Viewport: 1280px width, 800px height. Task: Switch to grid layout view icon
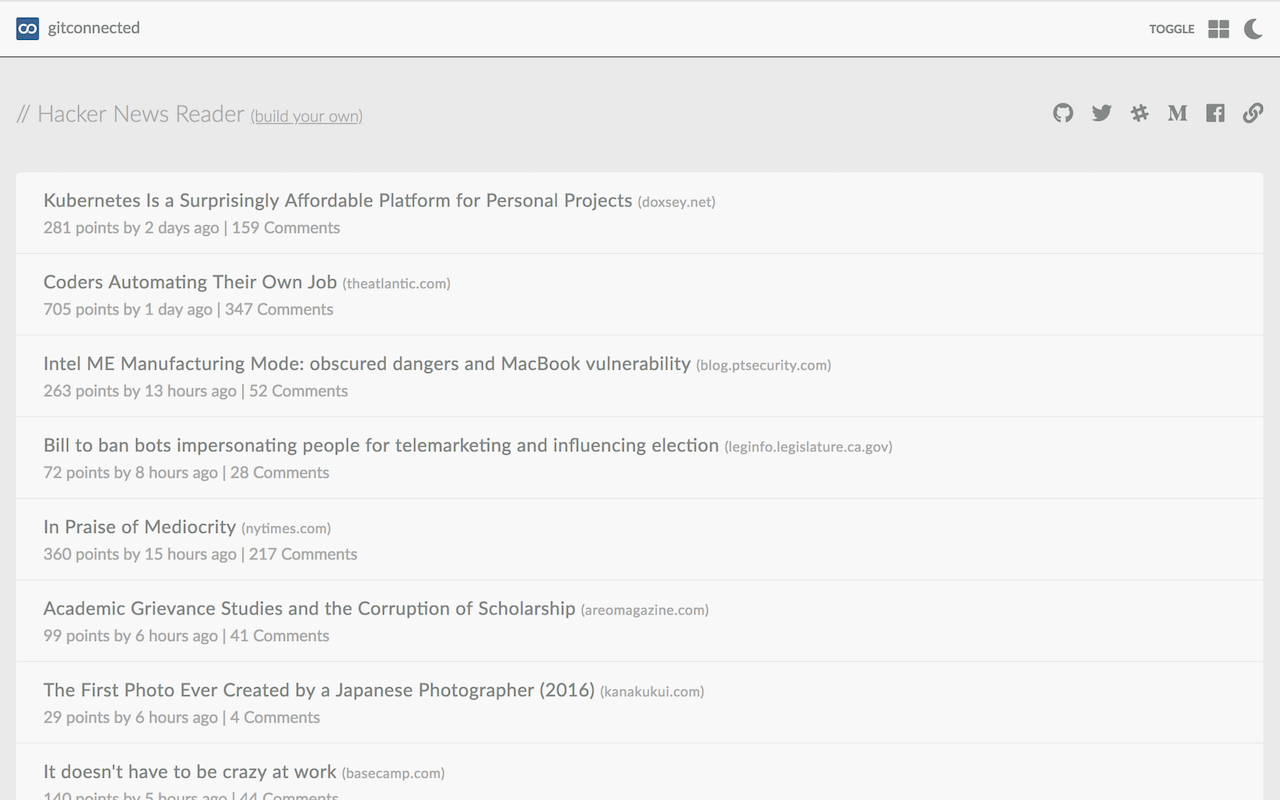coord(1218,29)
